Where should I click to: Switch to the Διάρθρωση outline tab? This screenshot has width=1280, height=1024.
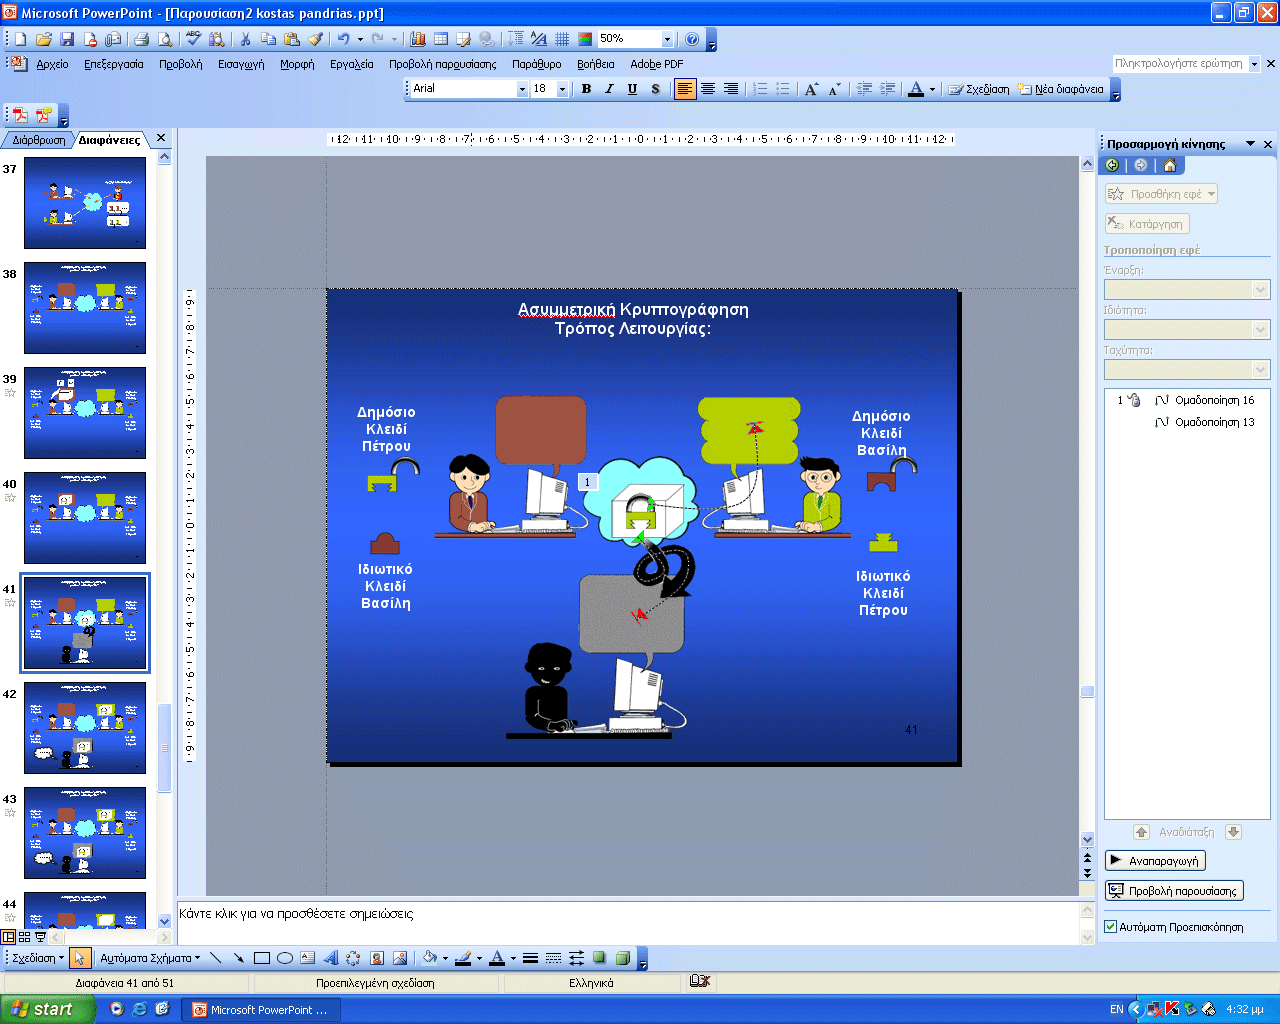38,140
